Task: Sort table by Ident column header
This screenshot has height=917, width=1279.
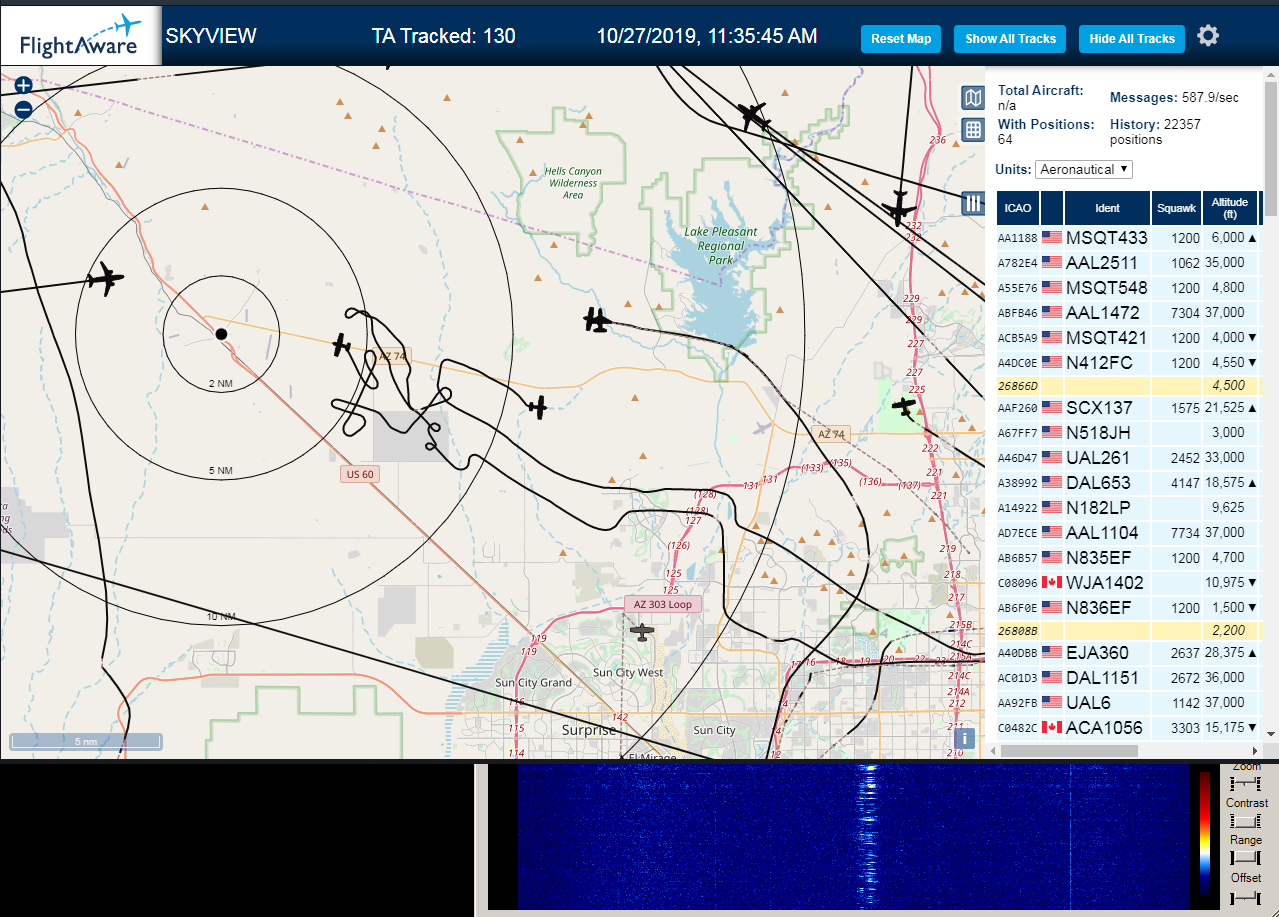Action: [x=1107, y=208]
